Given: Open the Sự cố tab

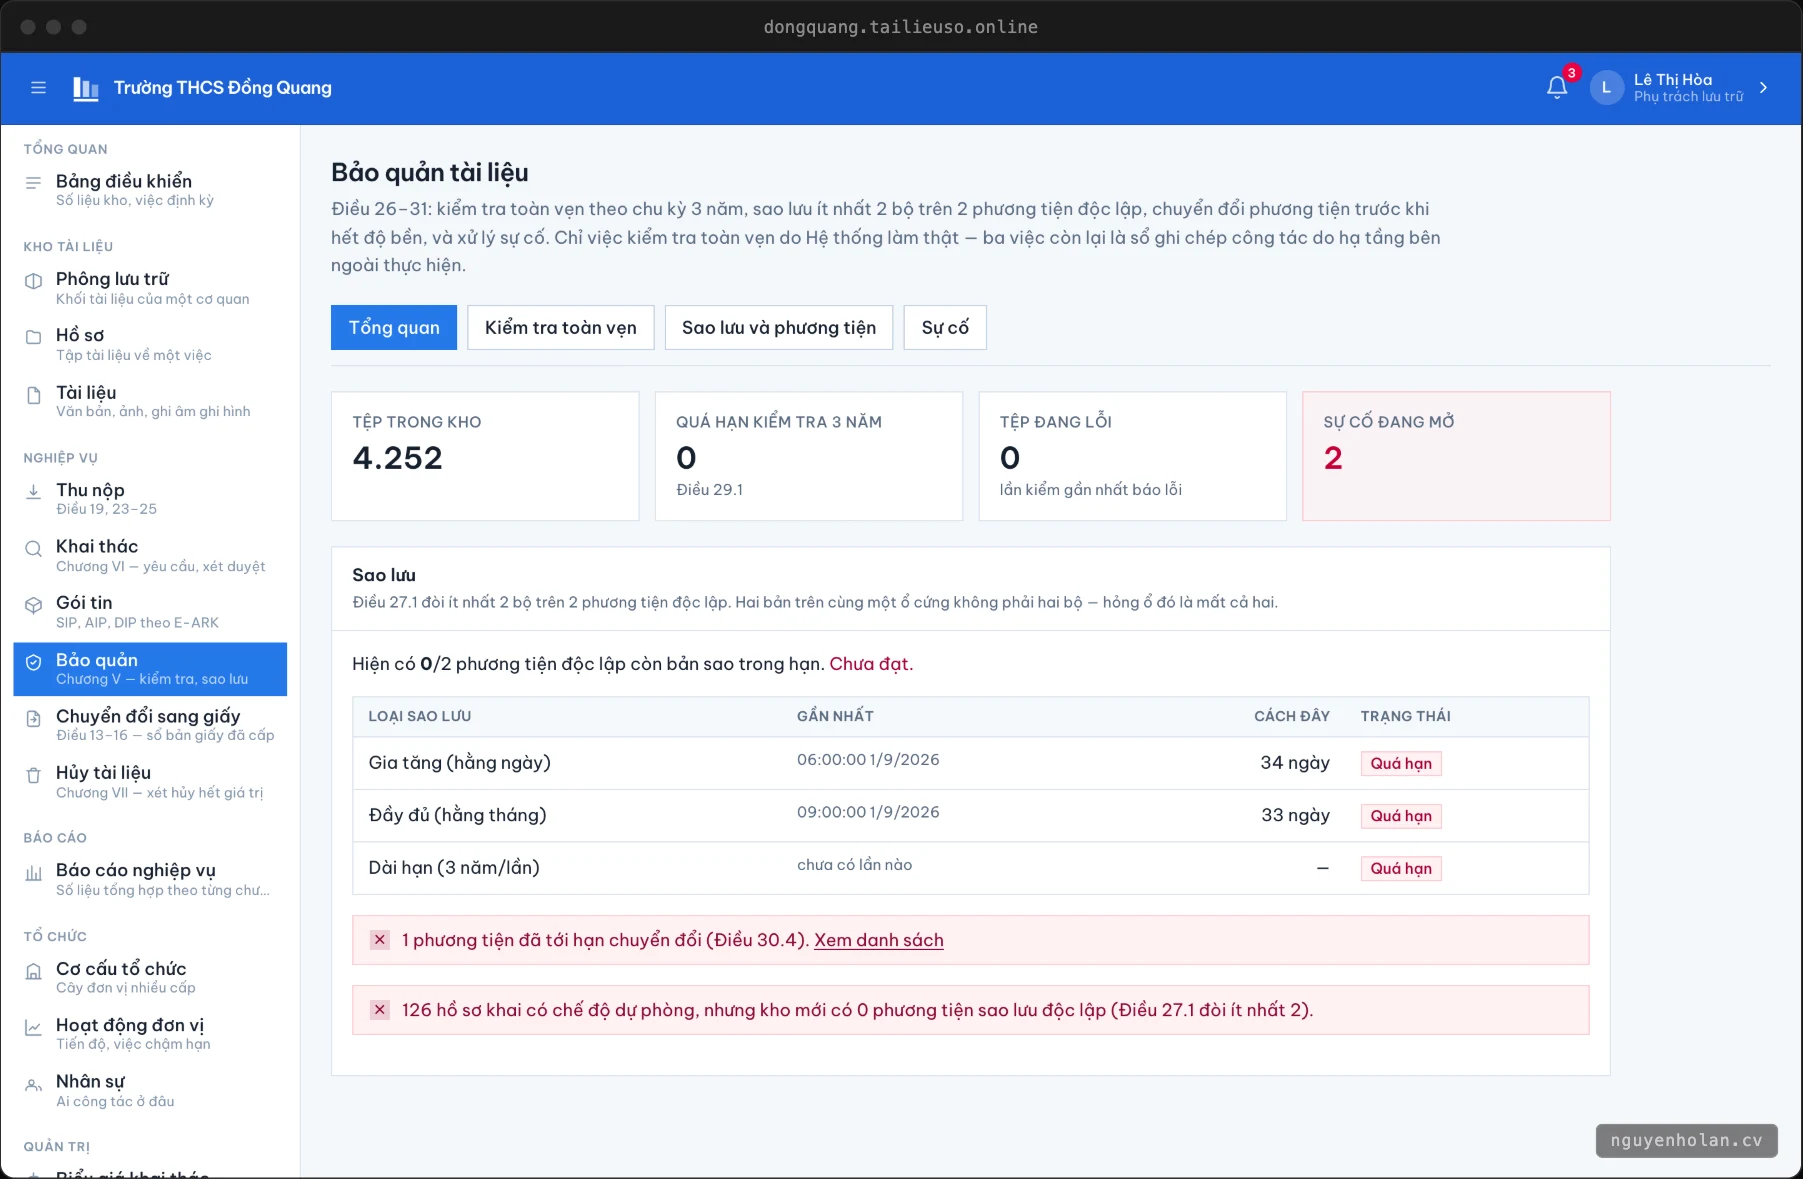Looking at the screenshot, I should point(945,327).
